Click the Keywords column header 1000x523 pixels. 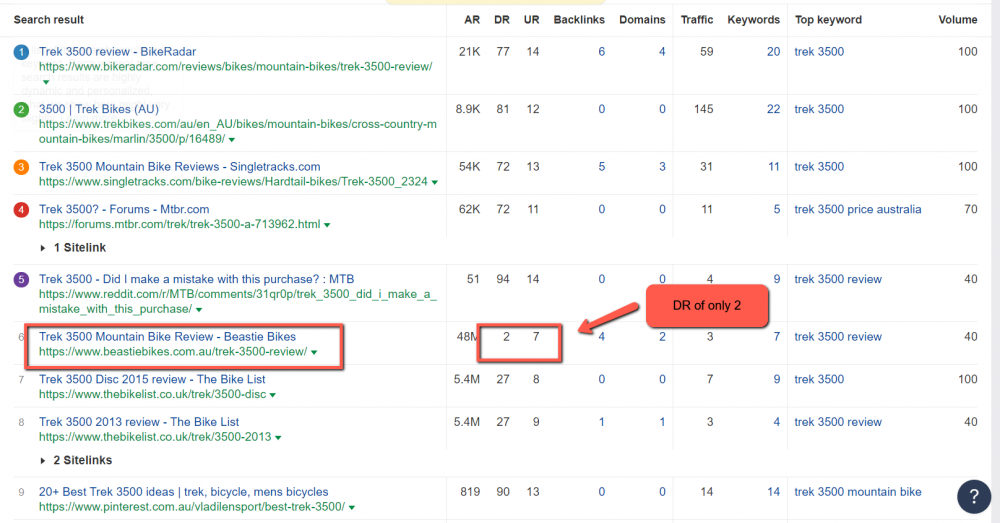[754, 20]
